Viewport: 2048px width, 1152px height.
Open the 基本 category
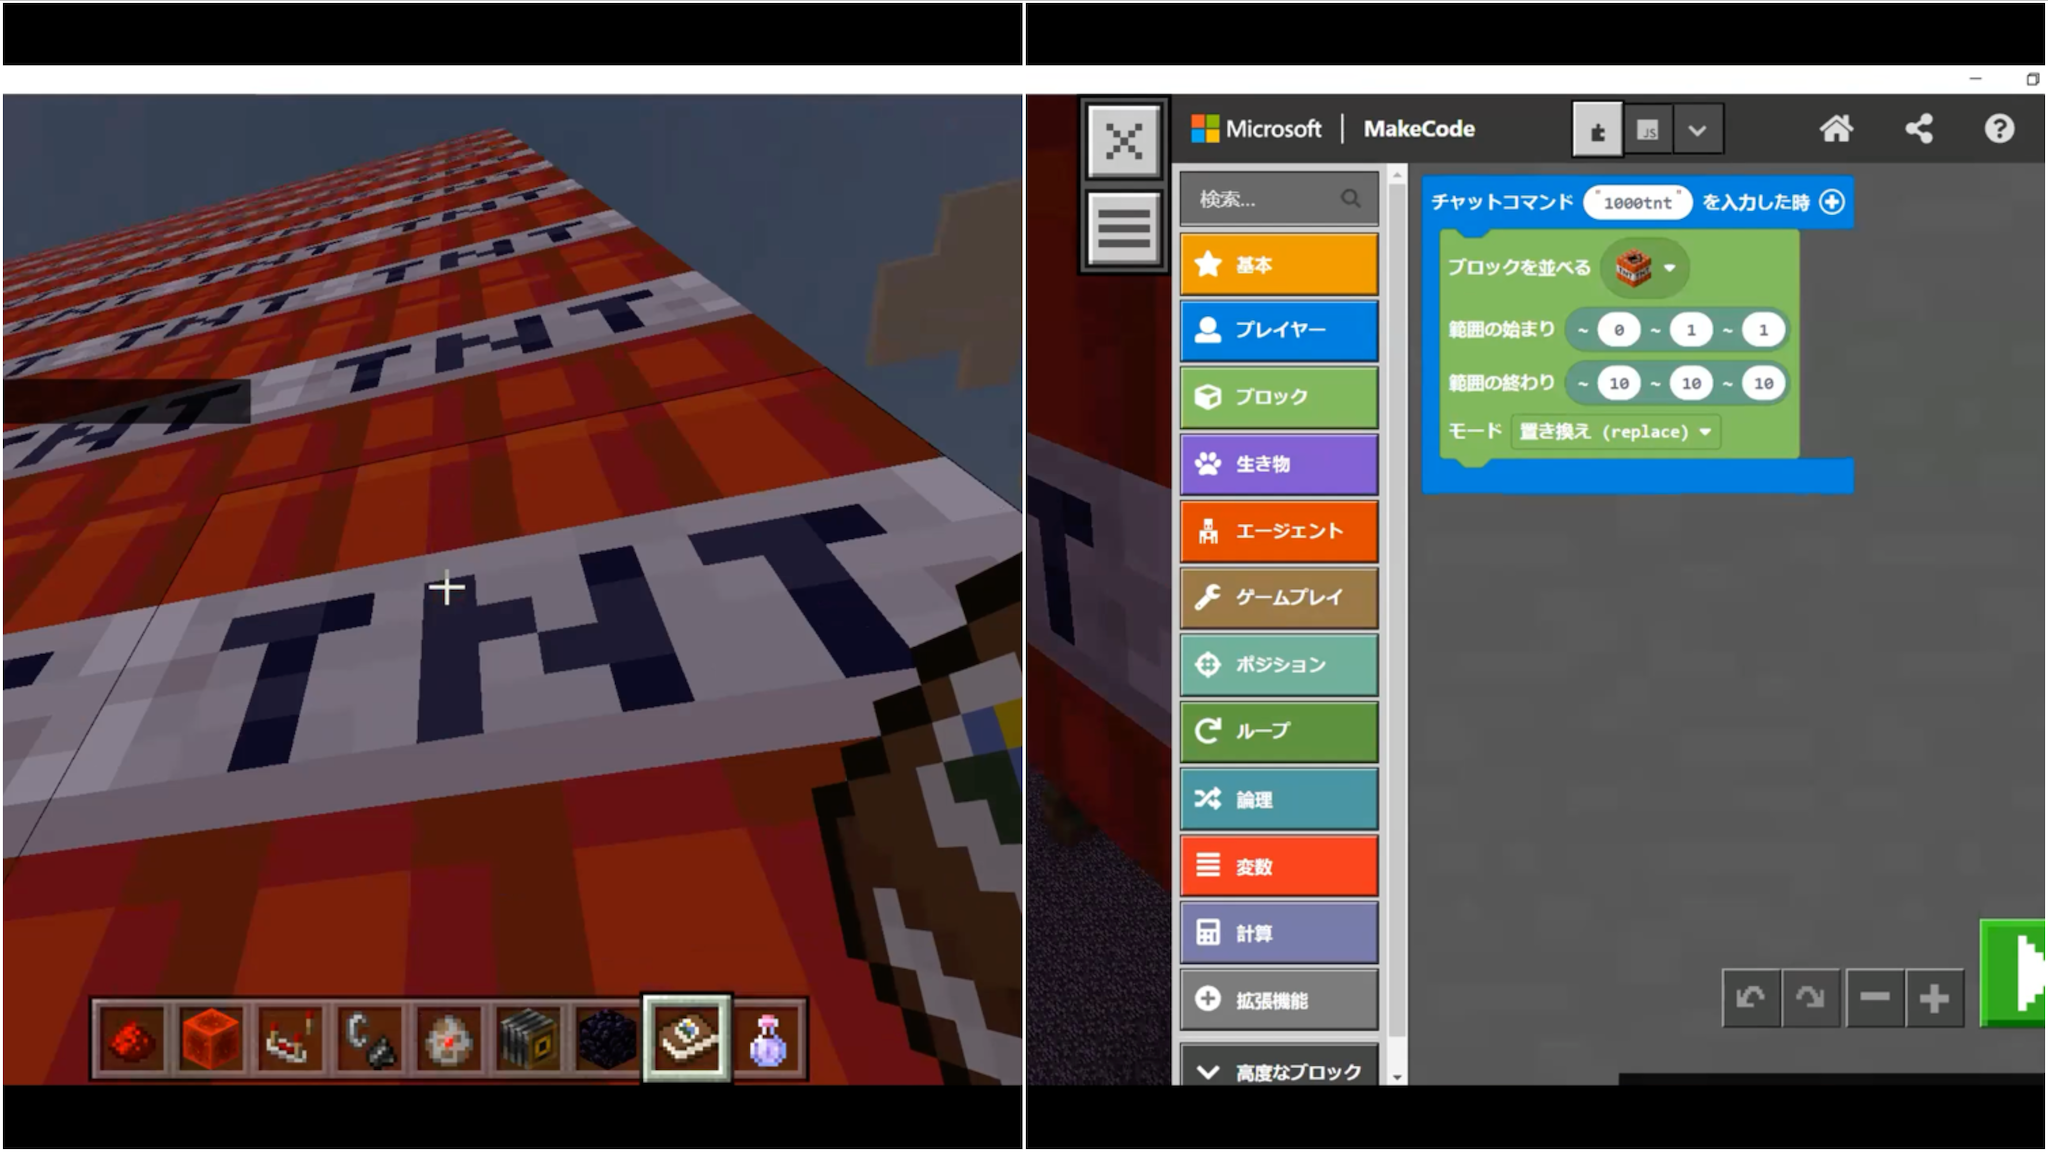coord(1279,265)
